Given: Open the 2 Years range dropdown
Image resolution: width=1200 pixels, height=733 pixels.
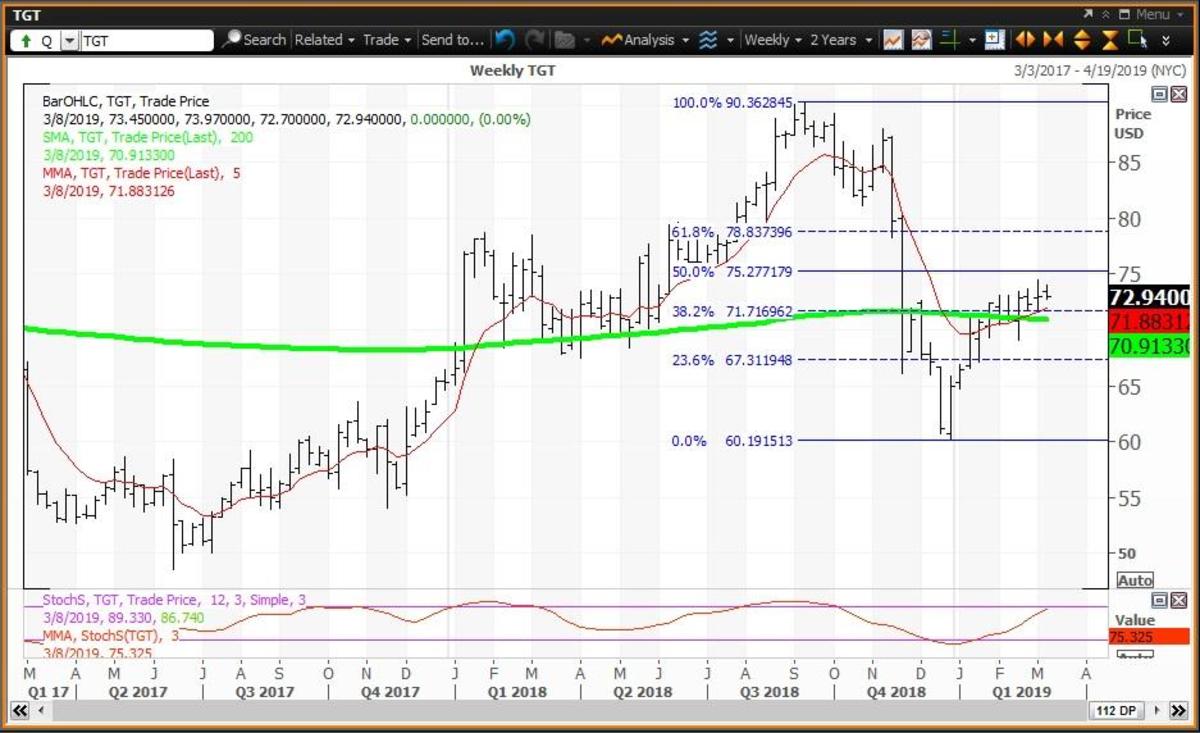Looking at the screenshot, I should (840, 40).
